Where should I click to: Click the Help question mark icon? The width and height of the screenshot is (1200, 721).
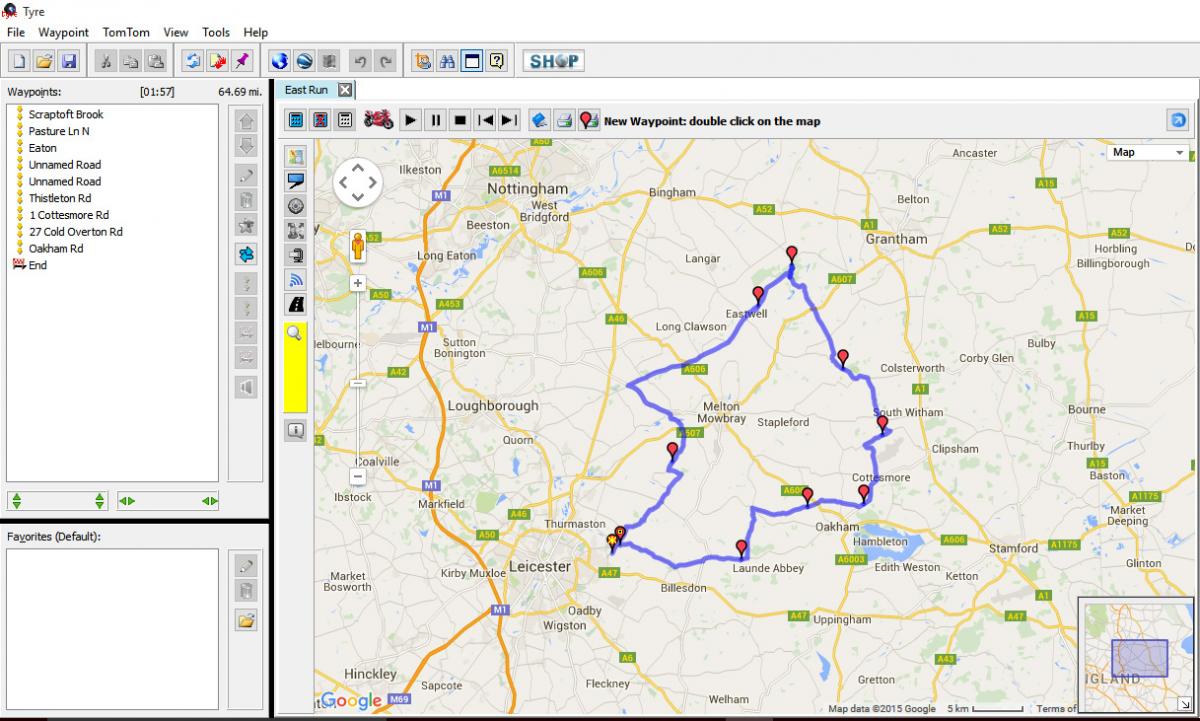pos(497,62)
